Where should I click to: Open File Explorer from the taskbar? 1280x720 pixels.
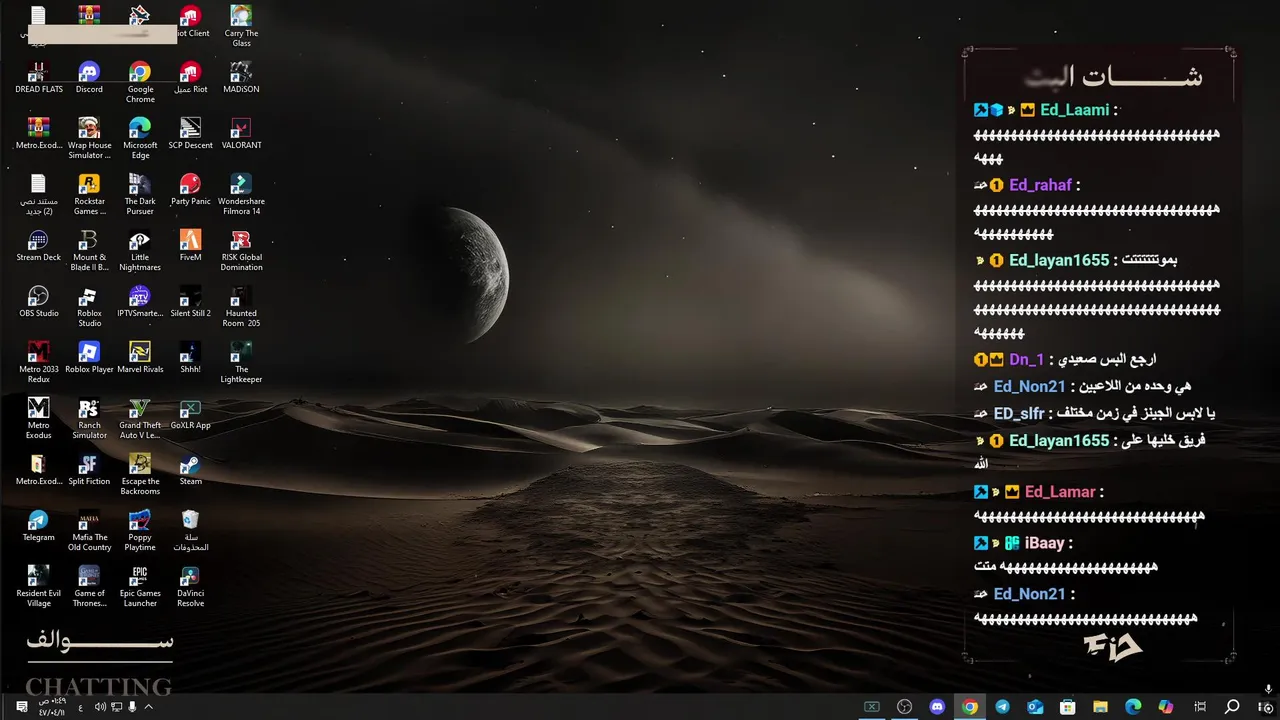click(x=1100, y=707)
